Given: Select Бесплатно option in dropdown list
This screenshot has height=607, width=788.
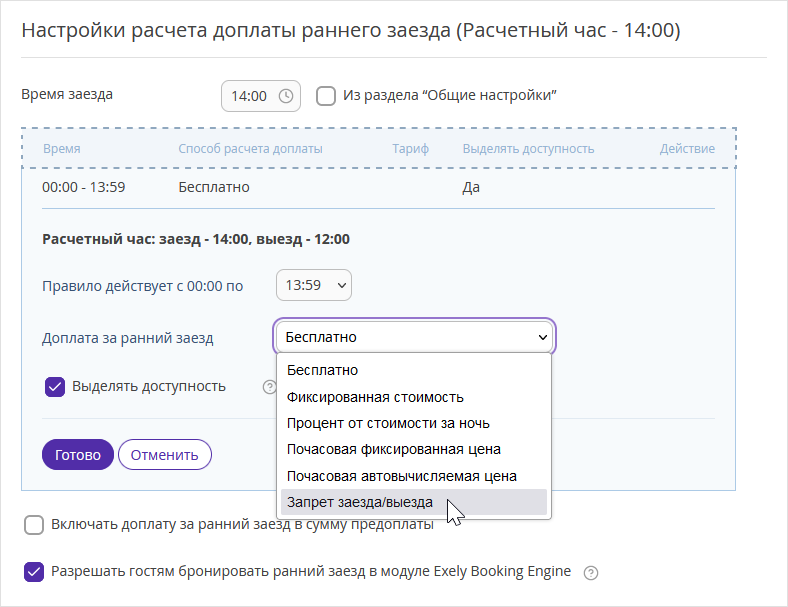Looking at the screenshot, I should [414, 370].
